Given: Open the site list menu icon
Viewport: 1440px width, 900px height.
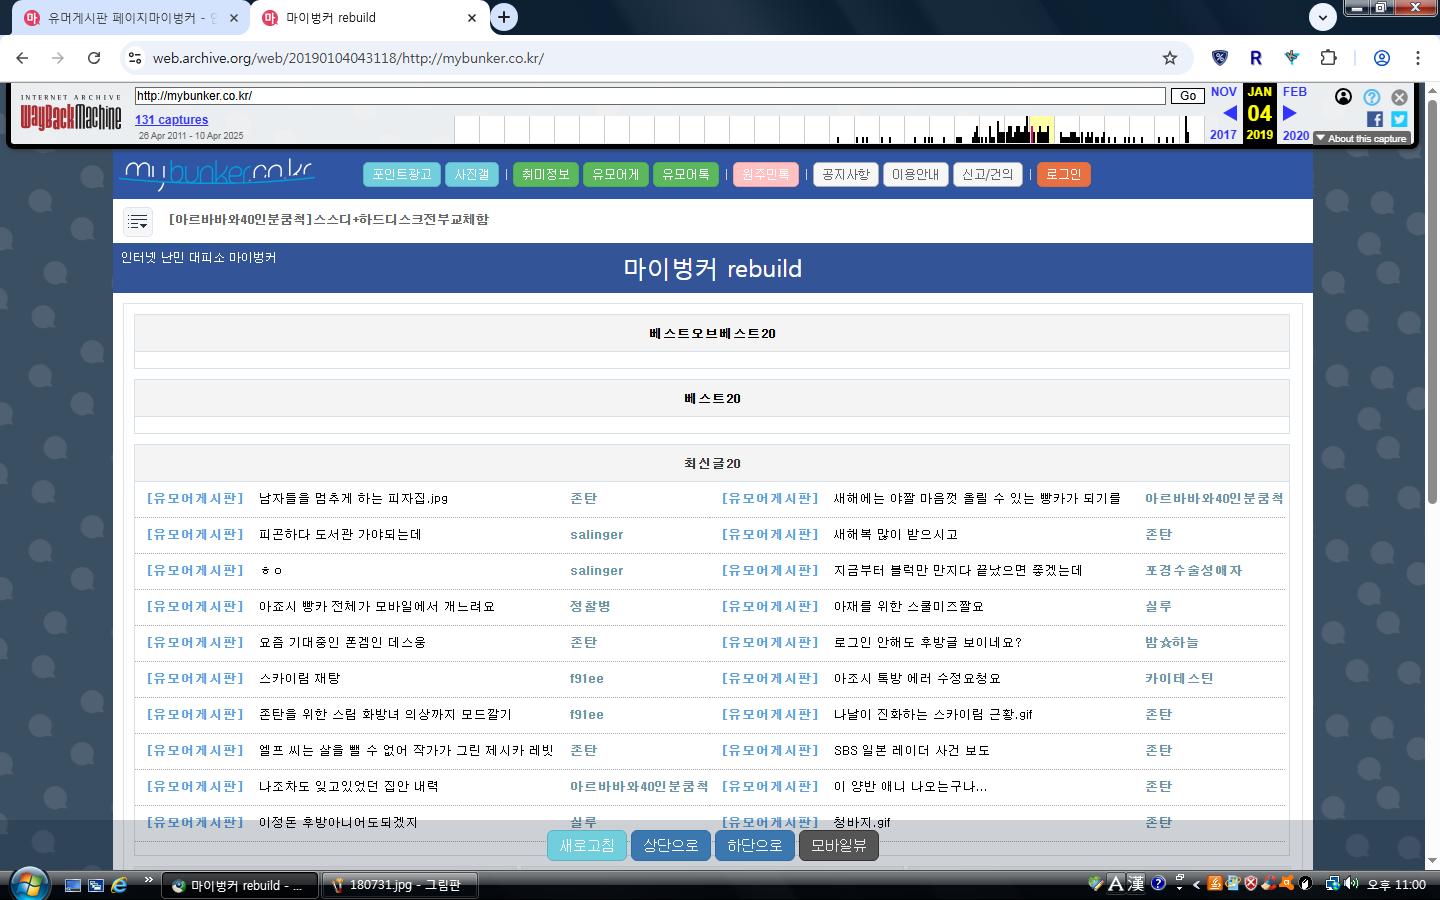Looking at the screenshot, I should click(x=138, y=221).
